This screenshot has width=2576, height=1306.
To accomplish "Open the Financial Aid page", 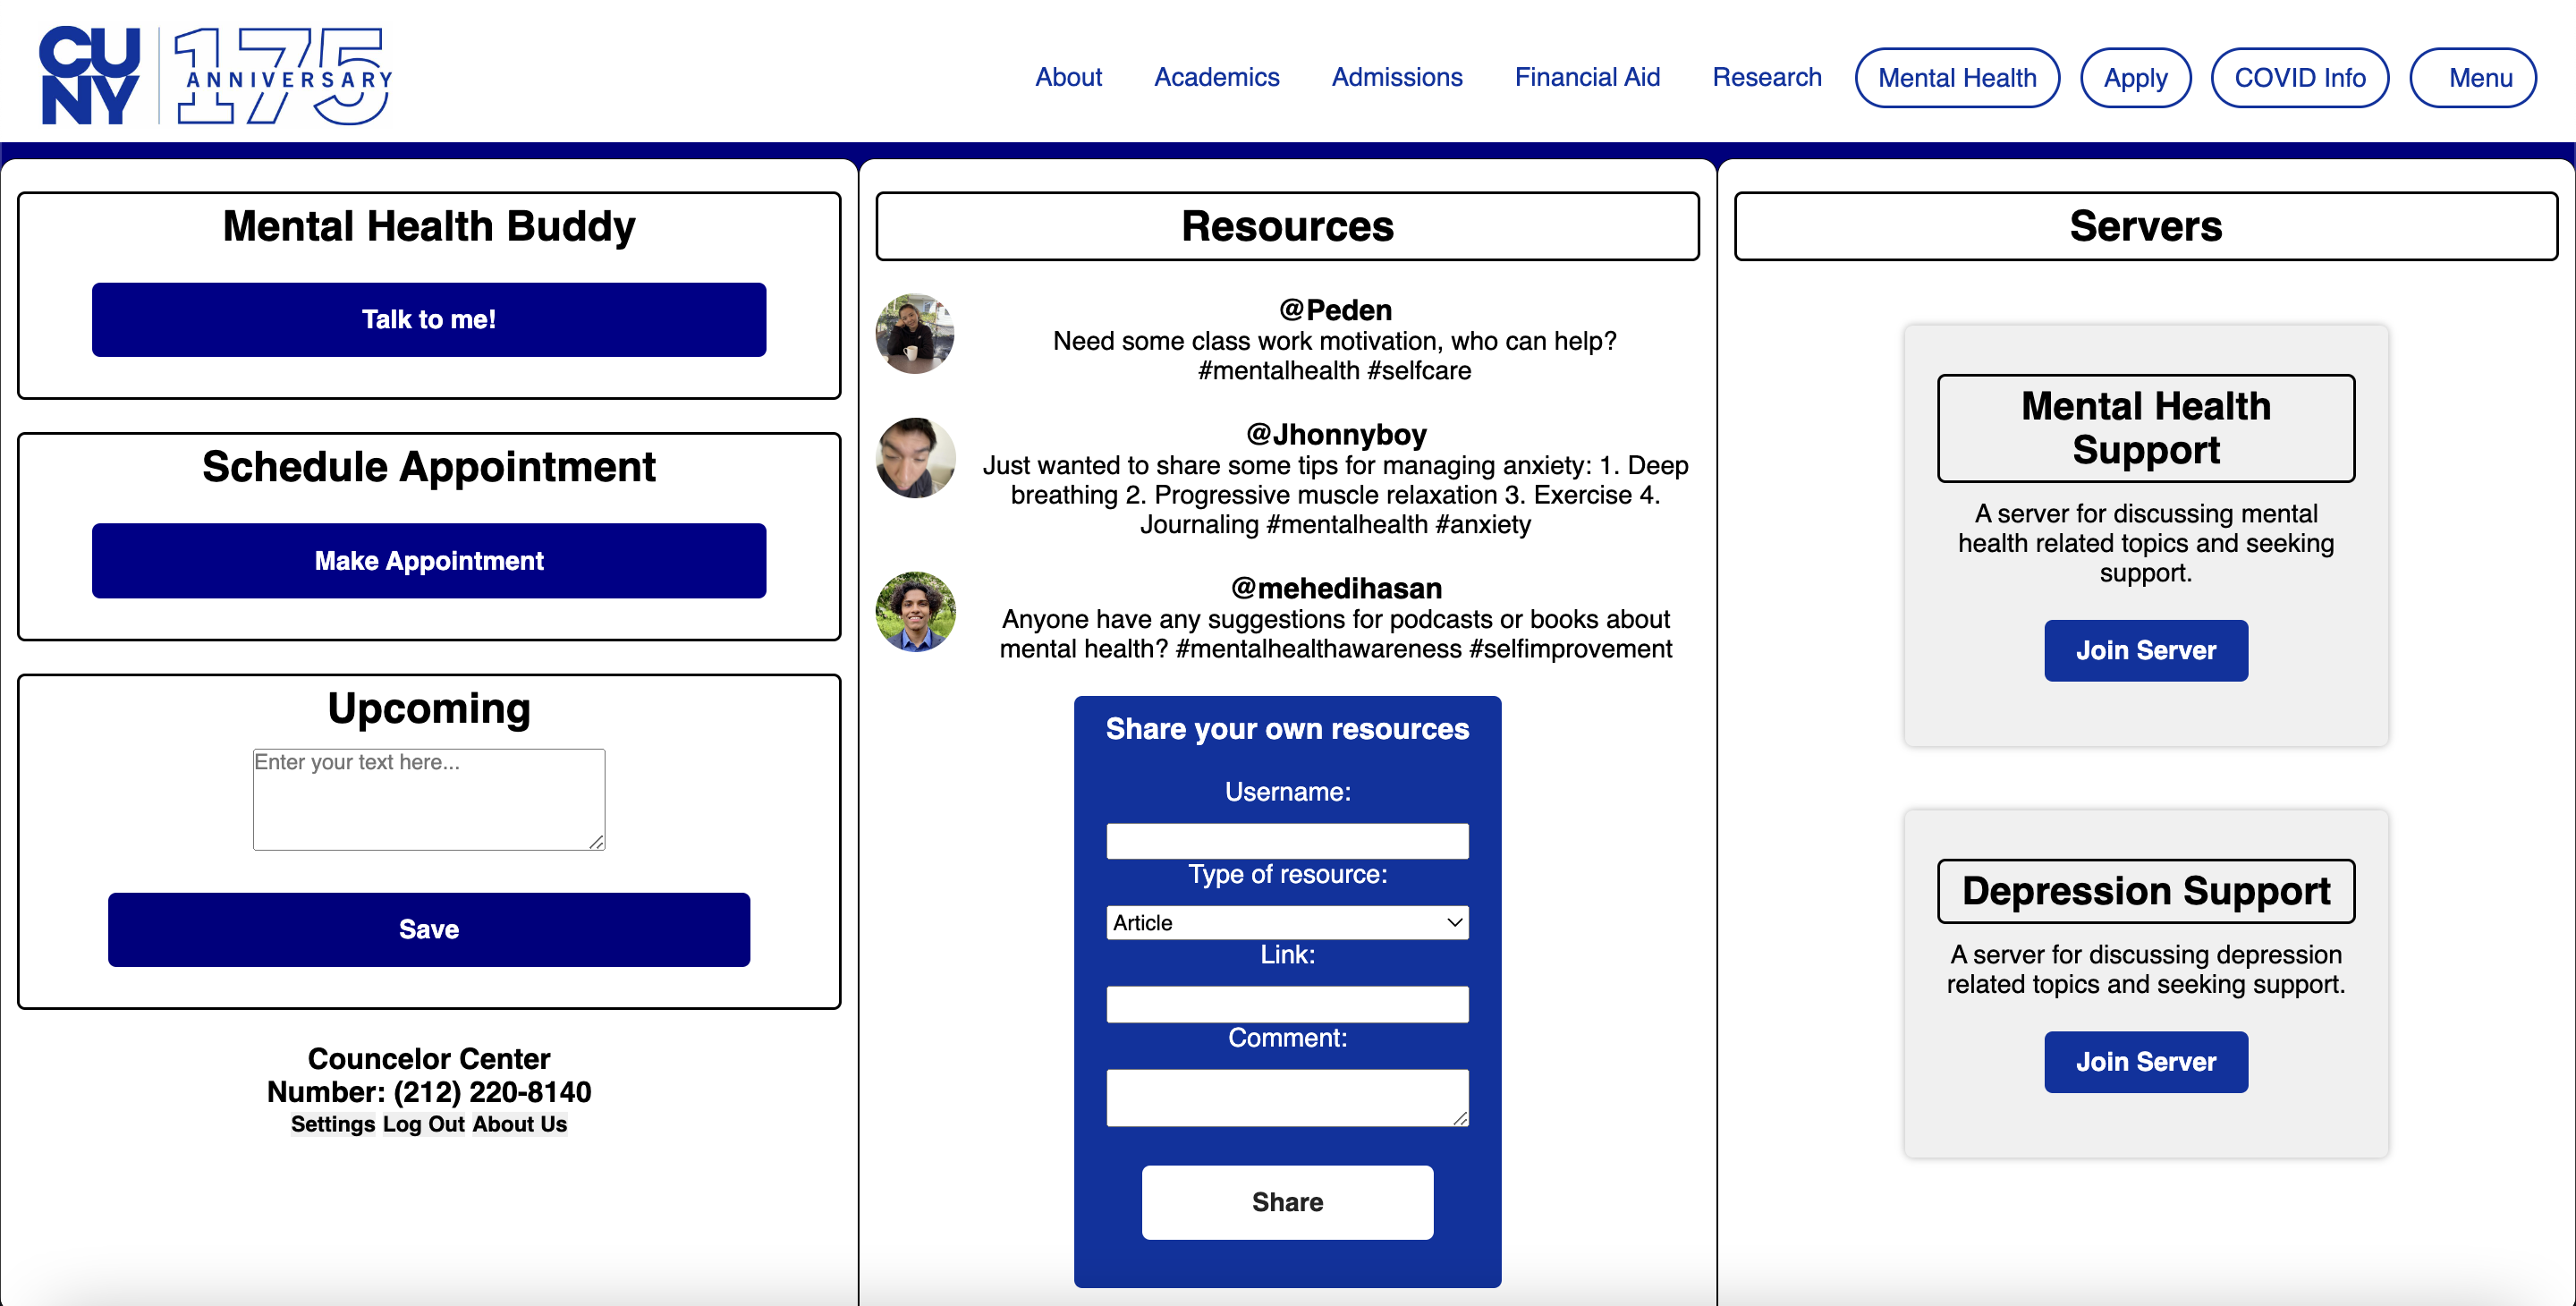I will 1587,77.
